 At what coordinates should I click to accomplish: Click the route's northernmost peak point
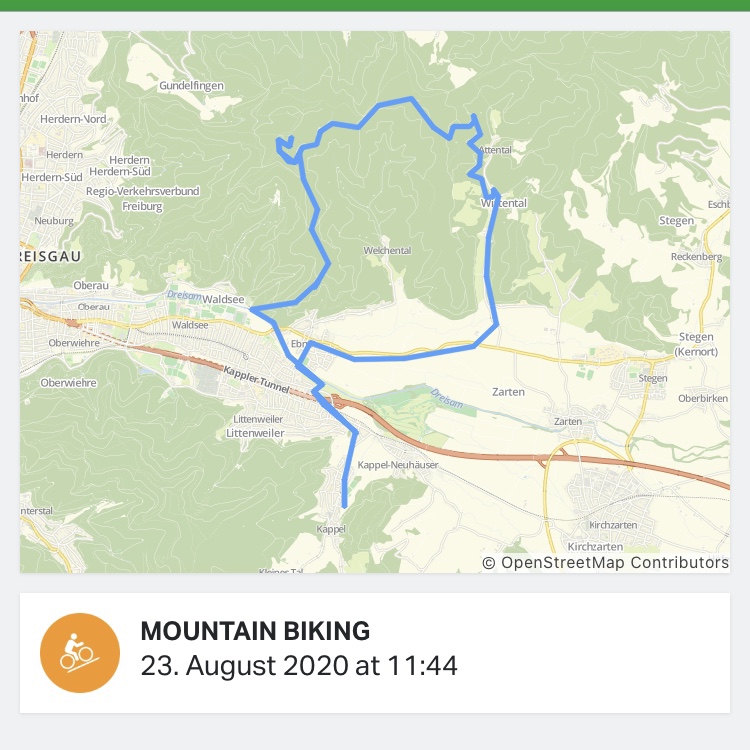(x=411, y=98)
